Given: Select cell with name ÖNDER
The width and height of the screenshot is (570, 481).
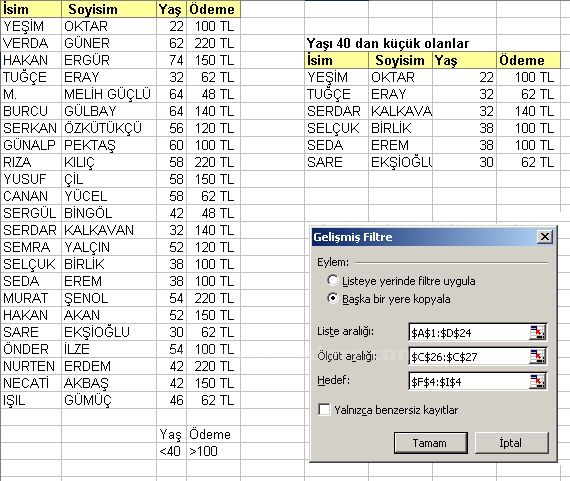Looking at the screenshot, I should [x=31, y=349].
